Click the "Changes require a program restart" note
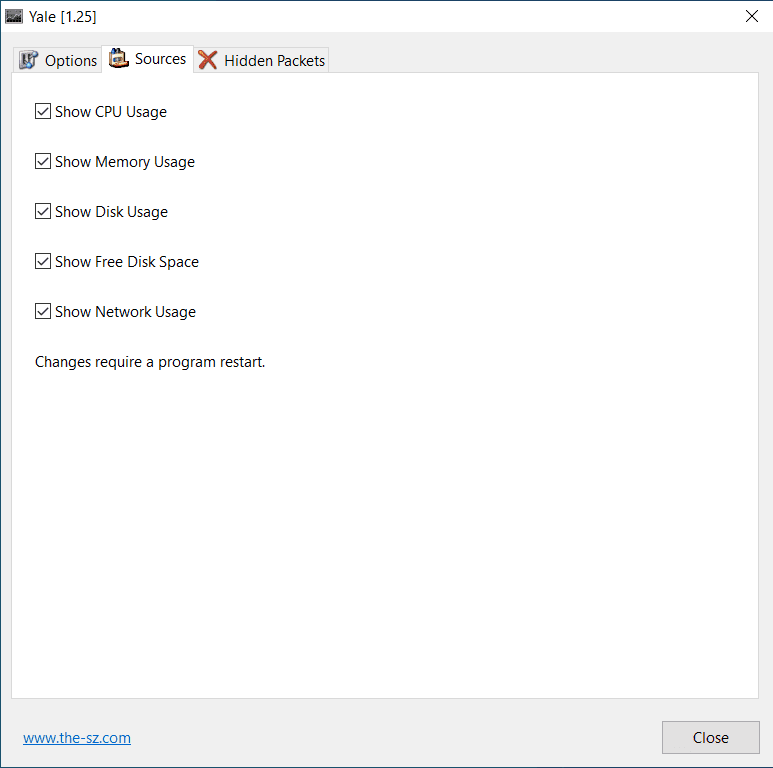Image resolution: width=773 pixels, height=768 pixels. coord(150,362)
